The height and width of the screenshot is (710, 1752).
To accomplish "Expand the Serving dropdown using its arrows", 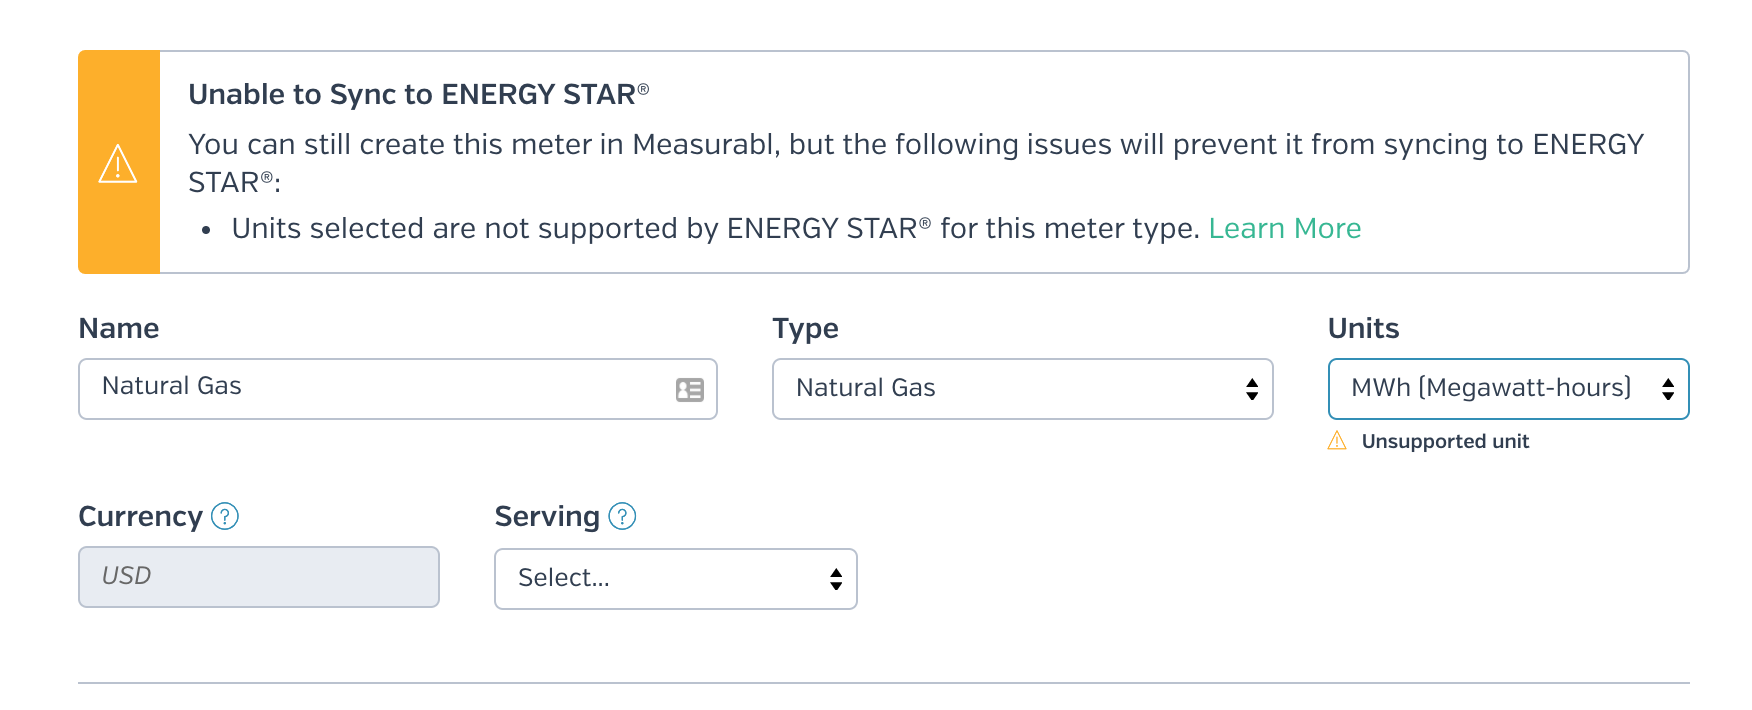I will (836, 579).
